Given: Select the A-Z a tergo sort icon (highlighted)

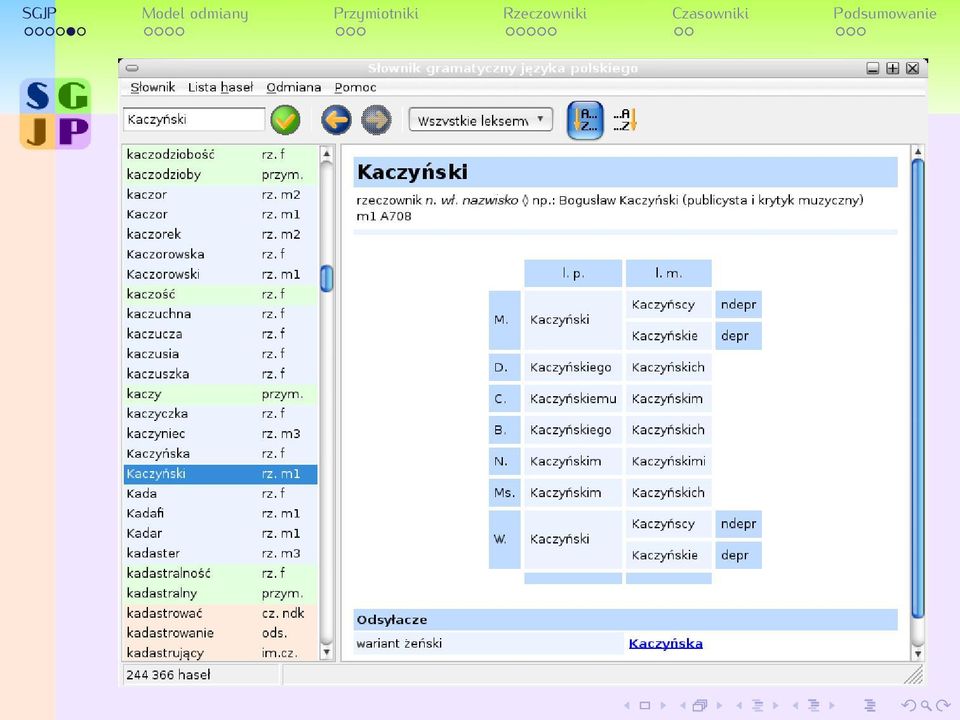Looking at the screenshot, I should point(585,120).
